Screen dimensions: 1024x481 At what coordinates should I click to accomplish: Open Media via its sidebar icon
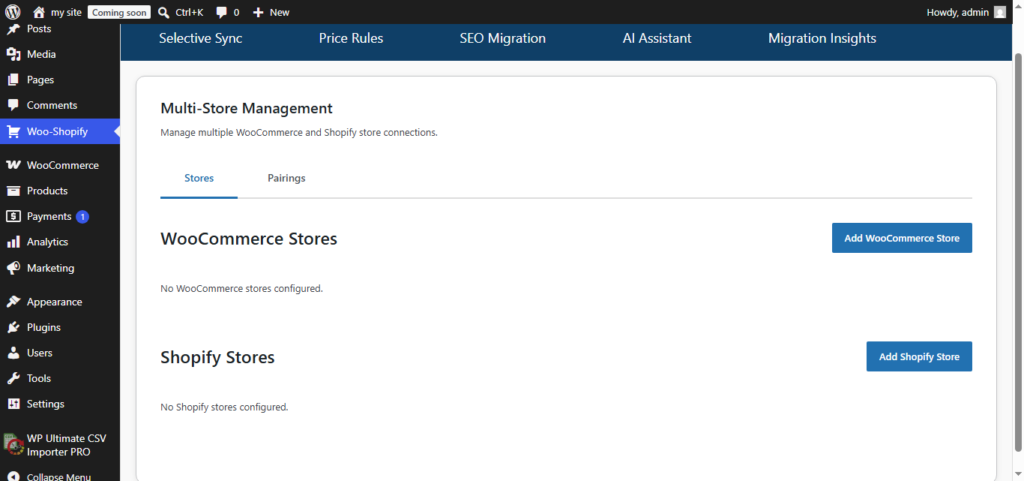(x=13, y=54)
